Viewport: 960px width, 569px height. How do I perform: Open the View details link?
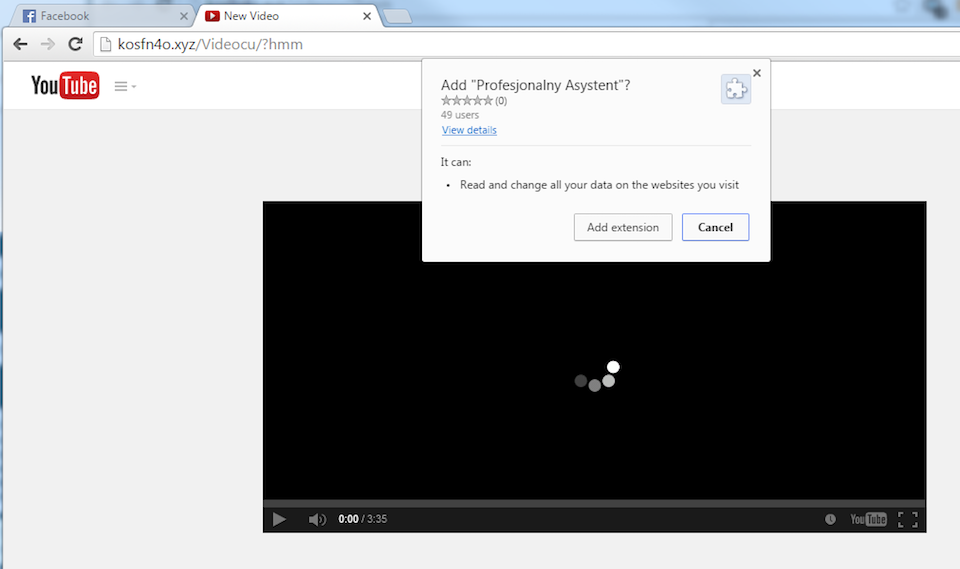469,130
